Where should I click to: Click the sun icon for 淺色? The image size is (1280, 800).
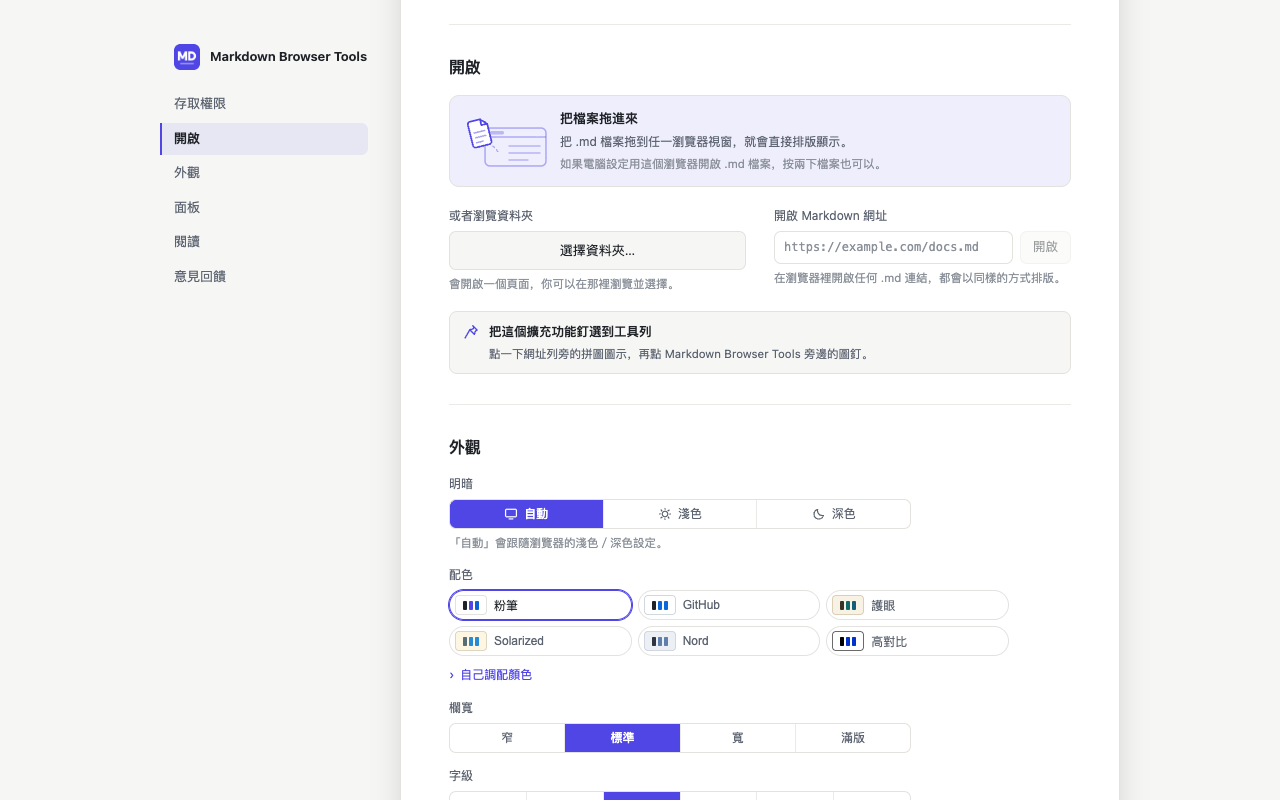click(x=665, y=514)
